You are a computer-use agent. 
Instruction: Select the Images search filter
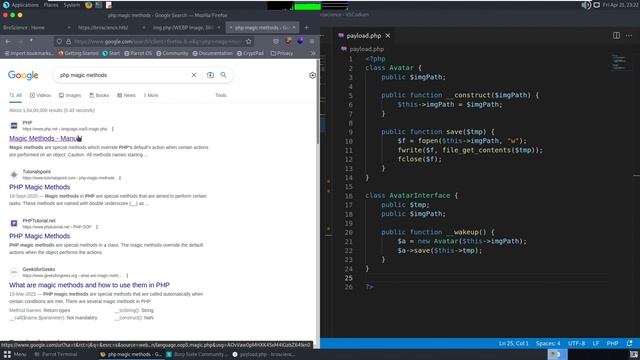coord(70,95)
